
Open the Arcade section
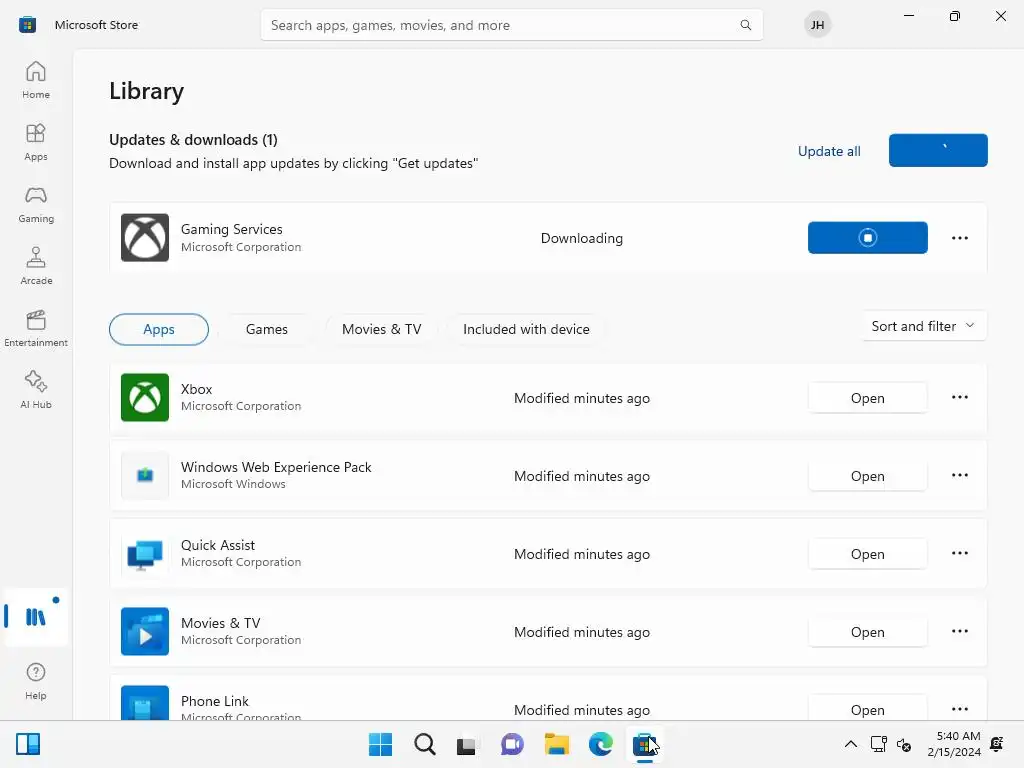tap(36, 266)
